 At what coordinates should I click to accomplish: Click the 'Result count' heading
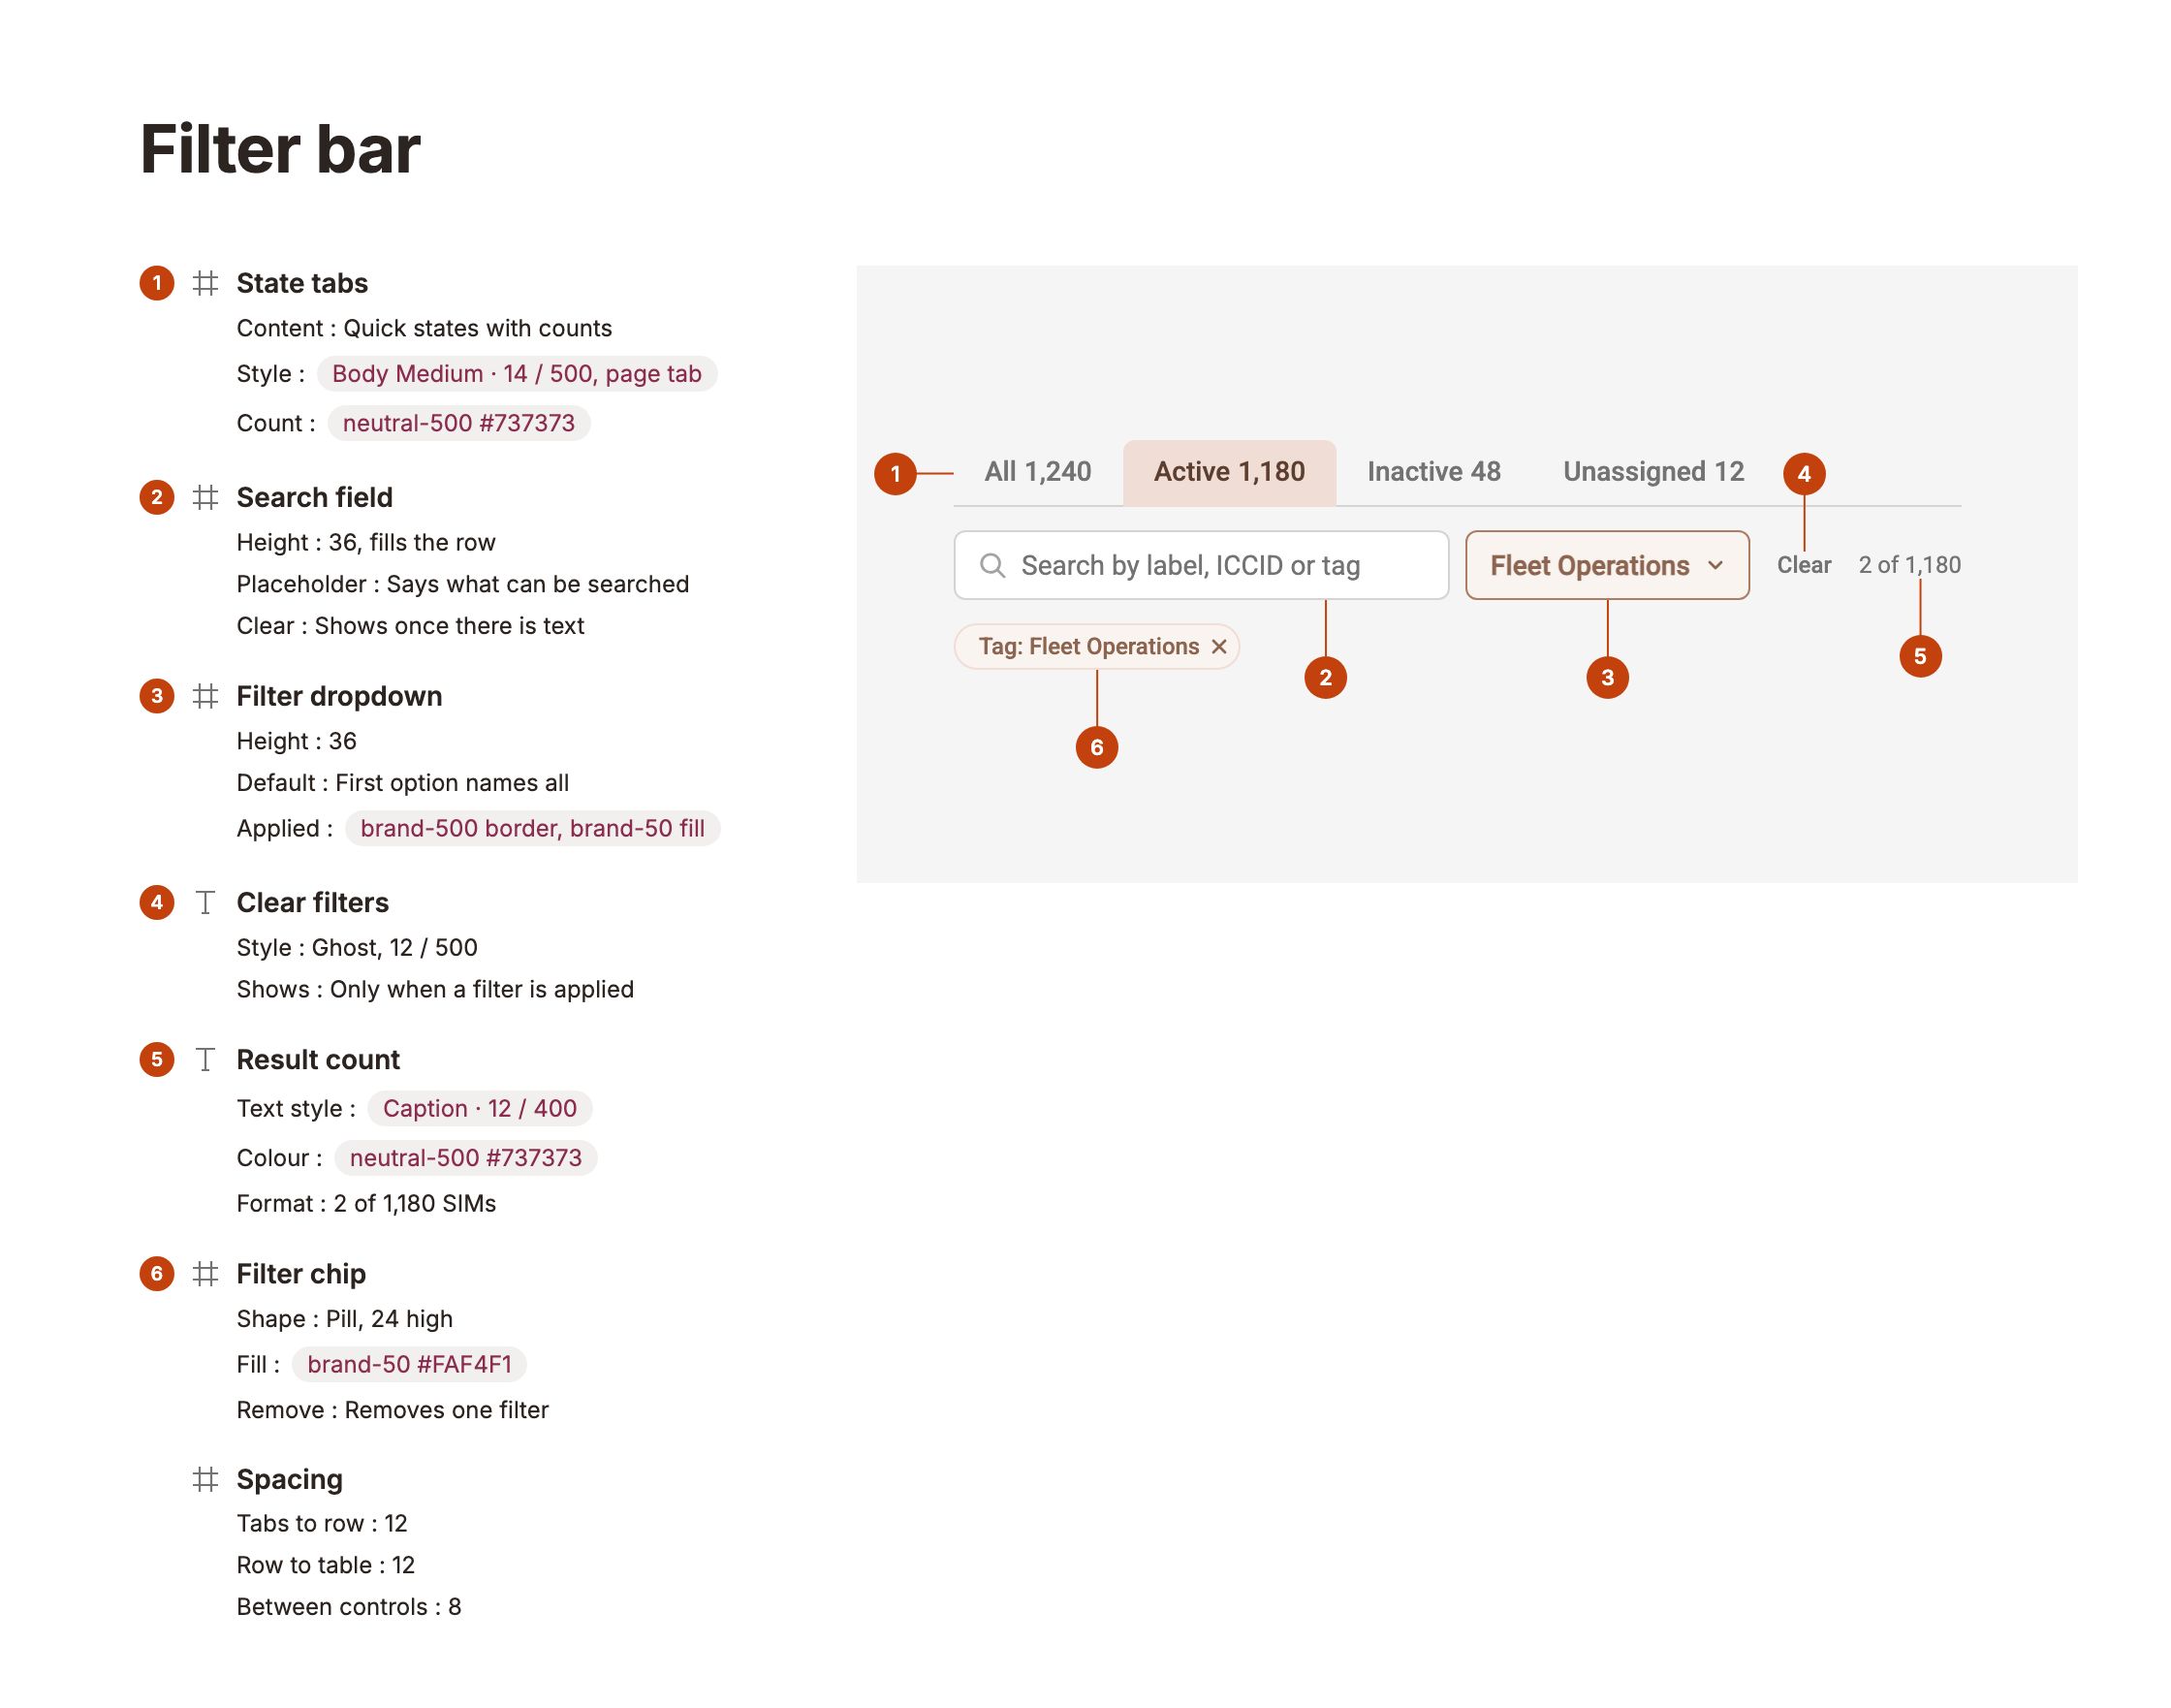(x=318, y=1059)
